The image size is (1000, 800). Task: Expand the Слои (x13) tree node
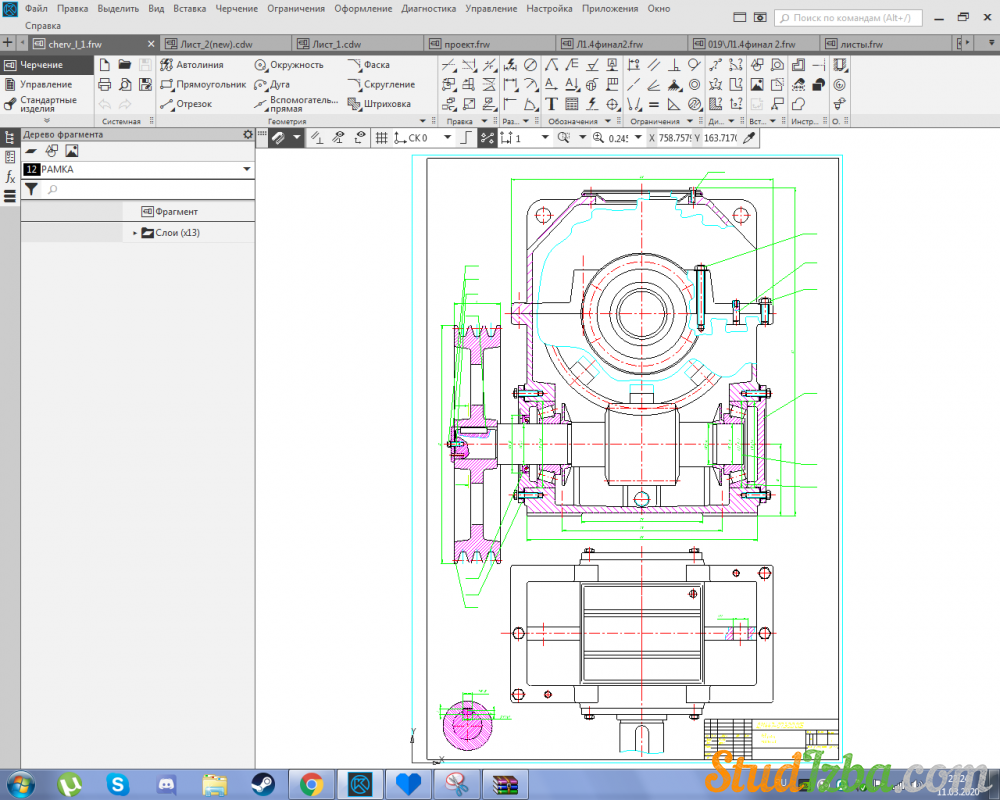point(135,233)
